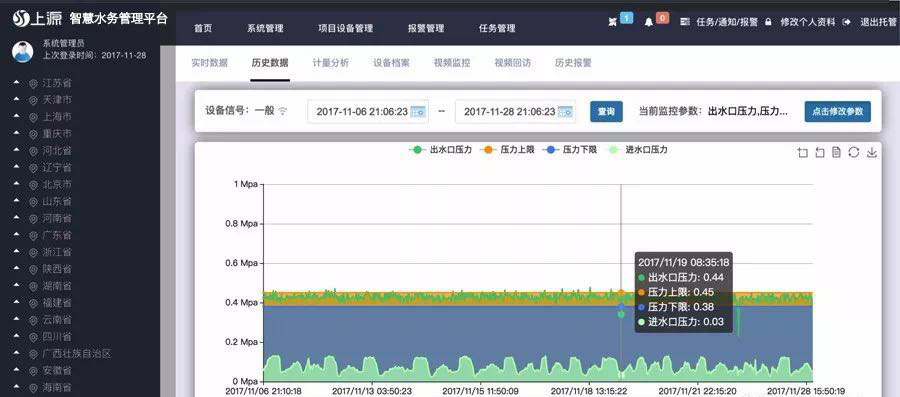
Task: Click the 2017/11/13 03:50:23 axis label
Action: [373, 391]
